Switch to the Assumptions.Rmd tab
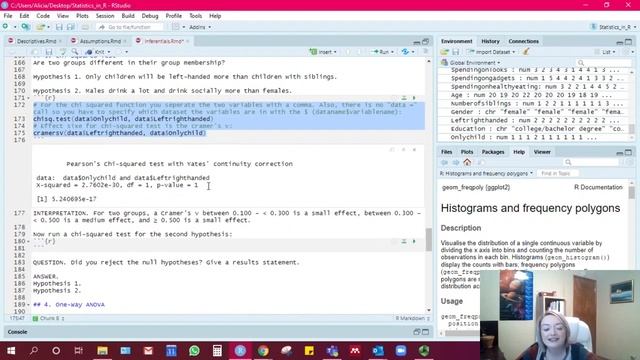This screenshot has height=360, width=640. [100, 41]
